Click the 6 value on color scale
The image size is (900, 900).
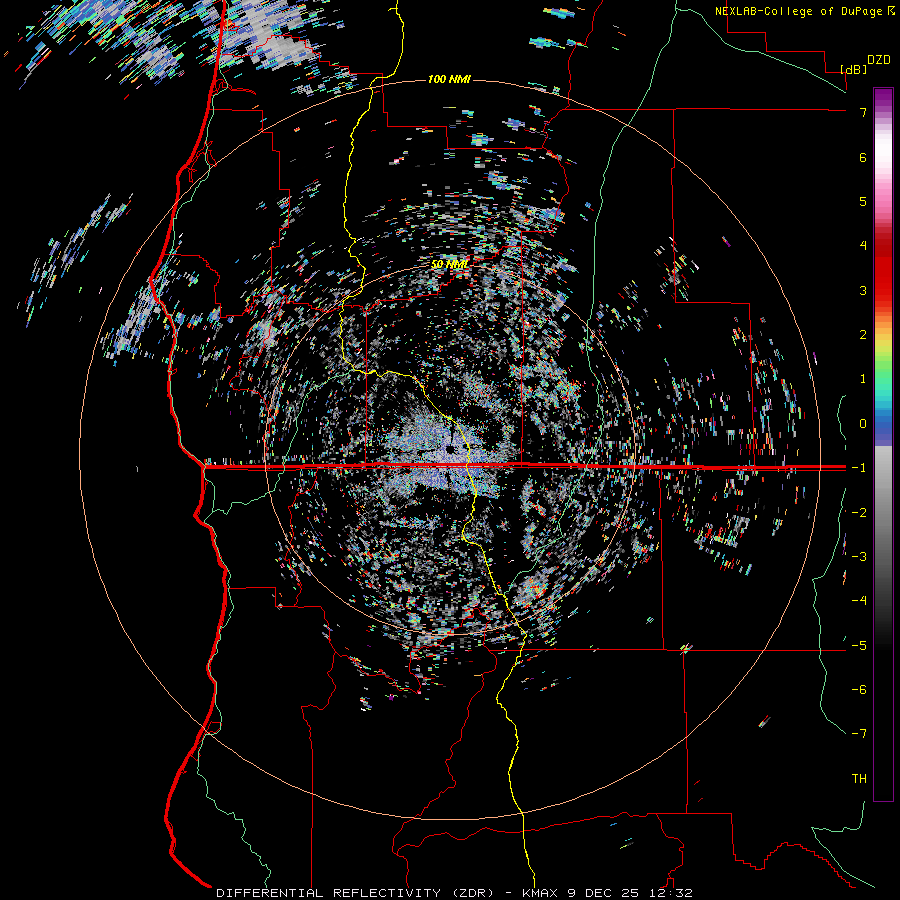pyautogui.click(x=863, y=157)
